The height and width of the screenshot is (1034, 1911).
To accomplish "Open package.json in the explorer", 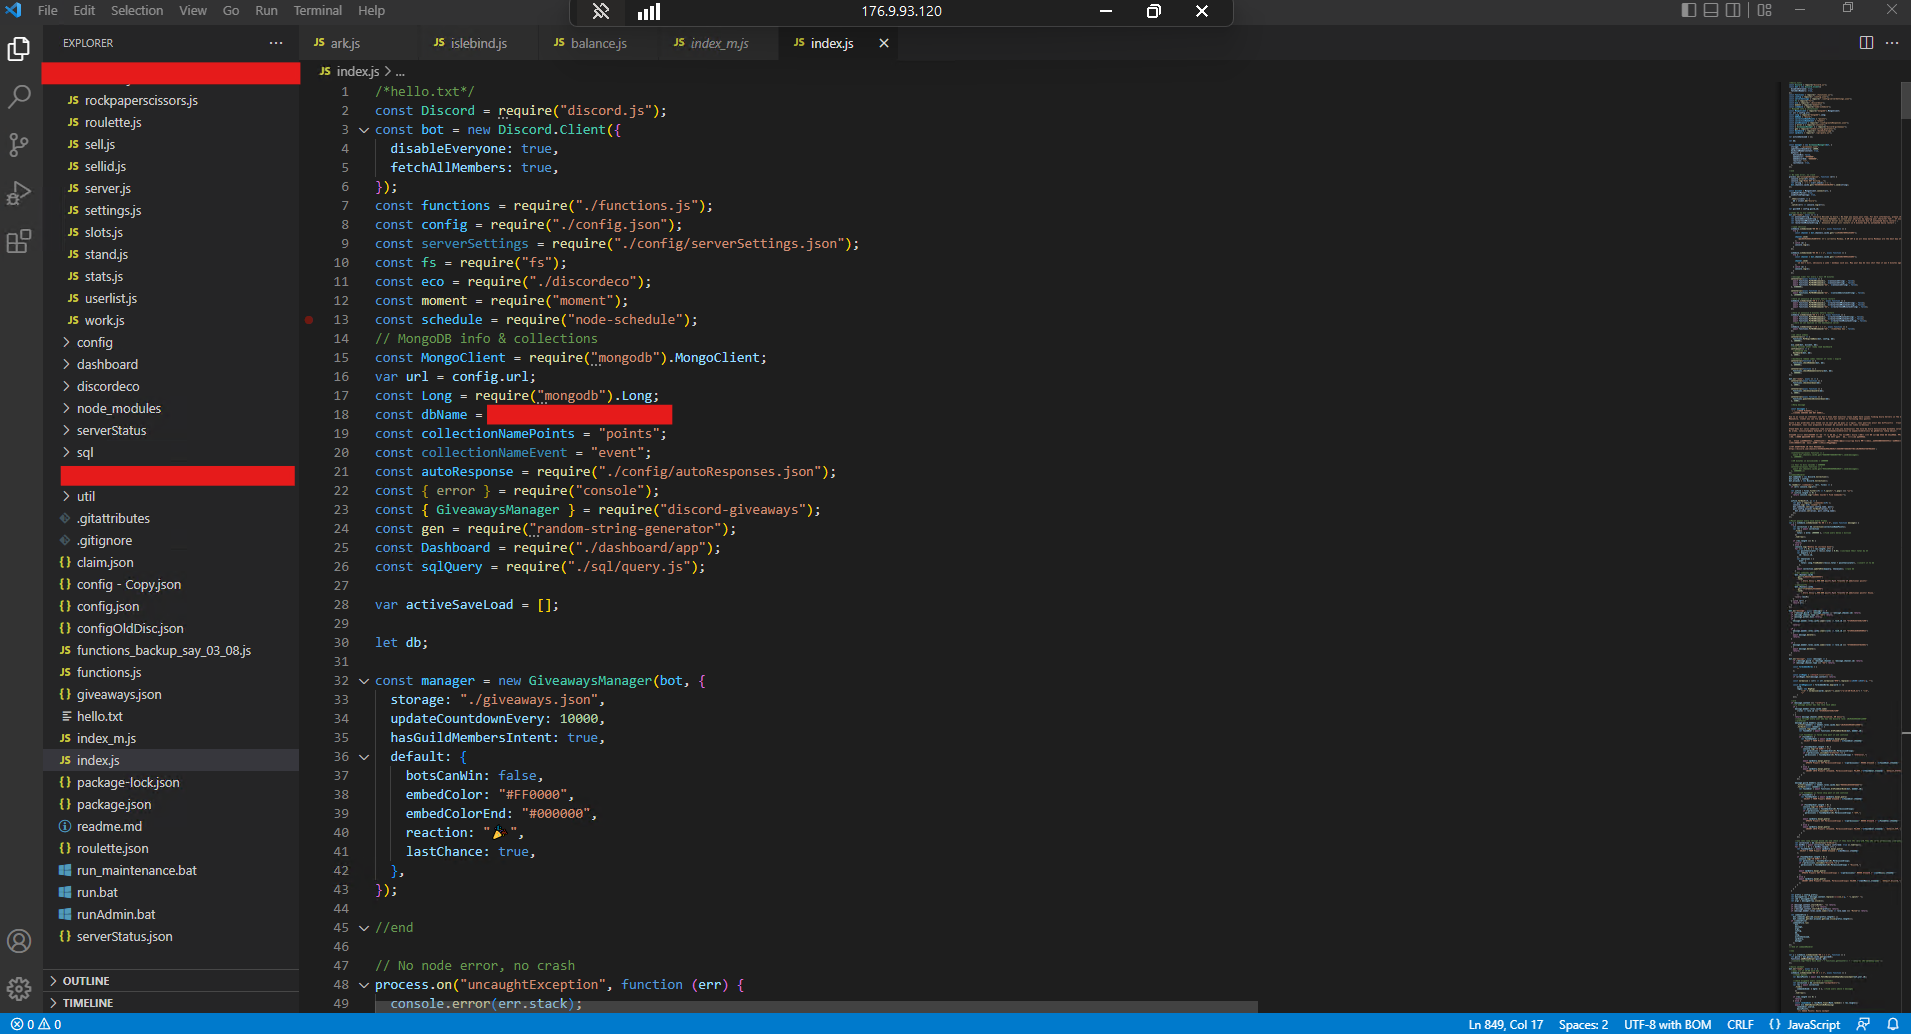I will pyautogui.click(x=114, y=805).
